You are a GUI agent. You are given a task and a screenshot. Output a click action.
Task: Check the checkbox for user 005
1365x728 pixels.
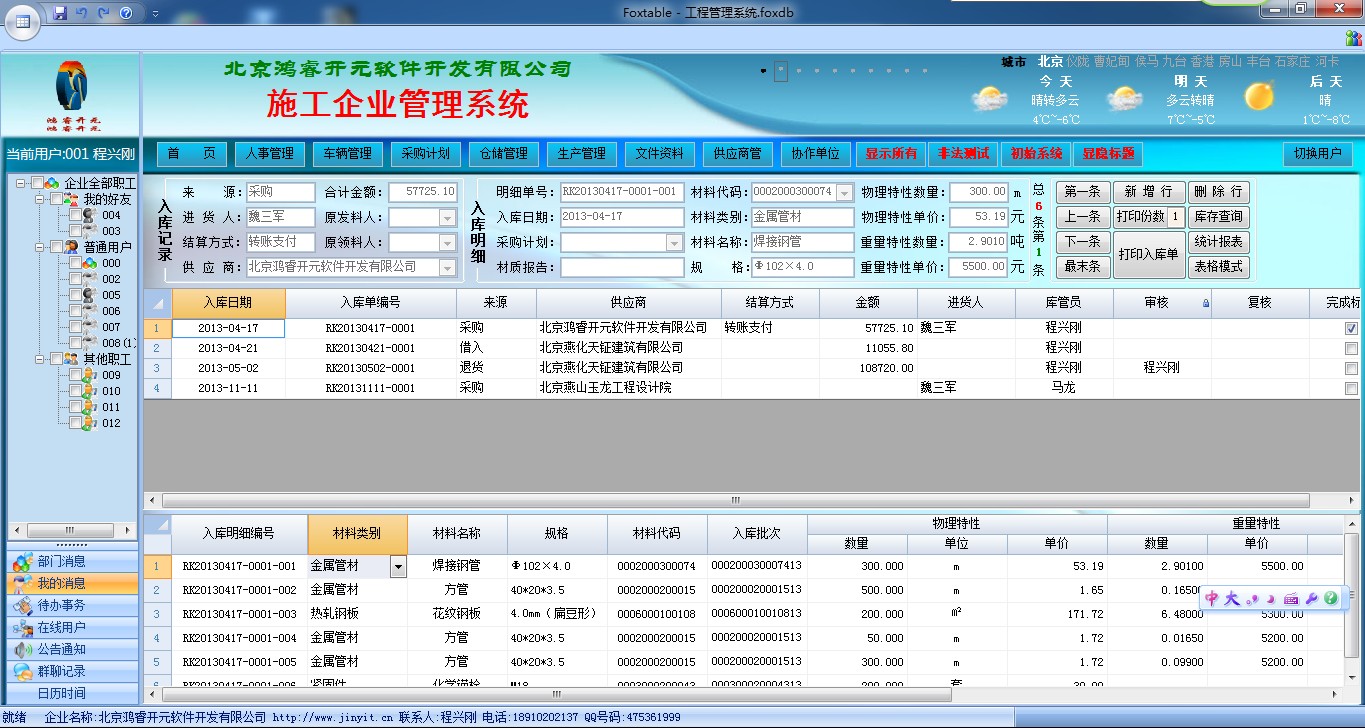tap(75, 295)
